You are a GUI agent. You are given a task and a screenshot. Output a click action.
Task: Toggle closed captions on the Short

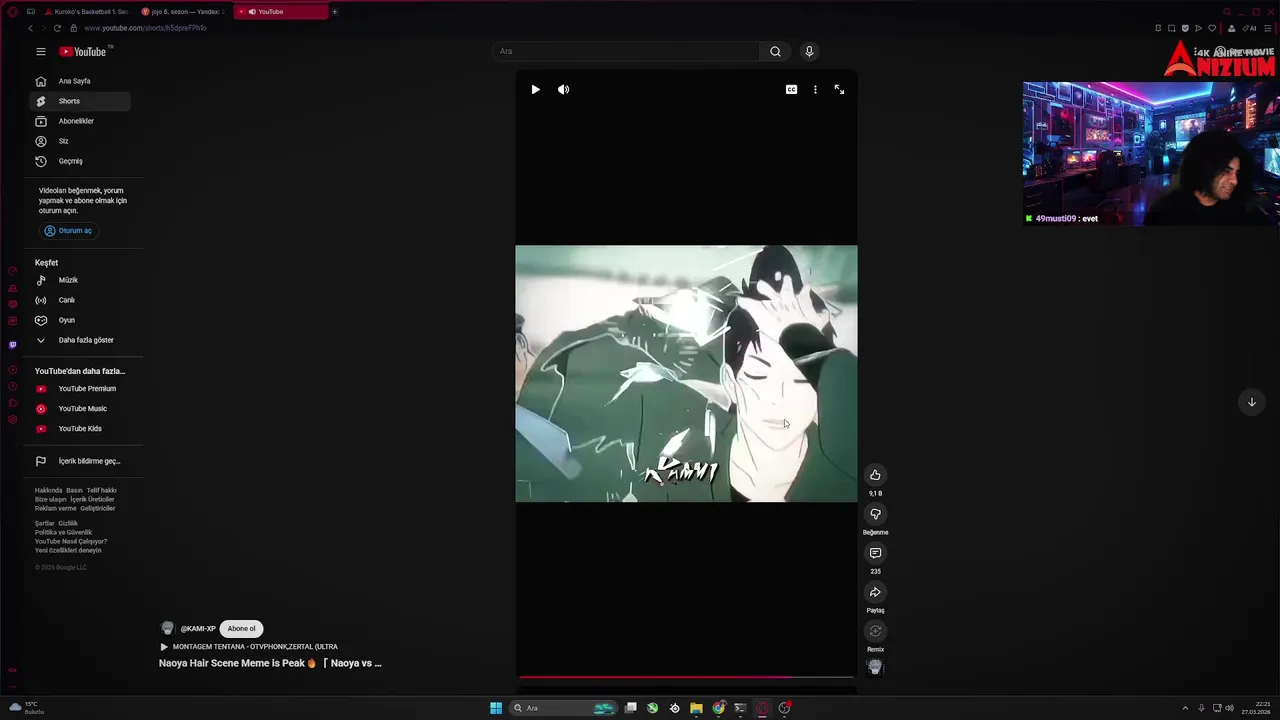click(x=791, y=90)
